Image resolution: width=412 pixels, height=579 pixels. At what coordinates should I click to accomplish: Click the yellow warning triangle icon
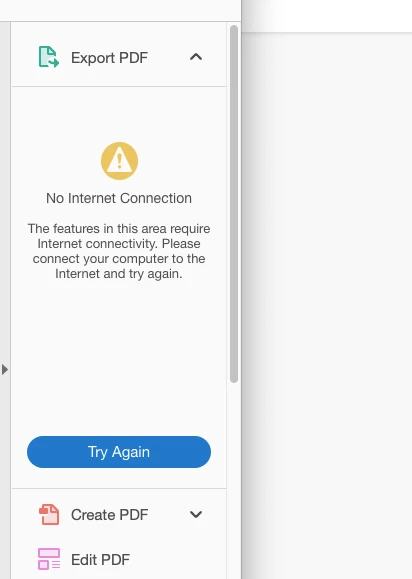click(x=119, y=161)
